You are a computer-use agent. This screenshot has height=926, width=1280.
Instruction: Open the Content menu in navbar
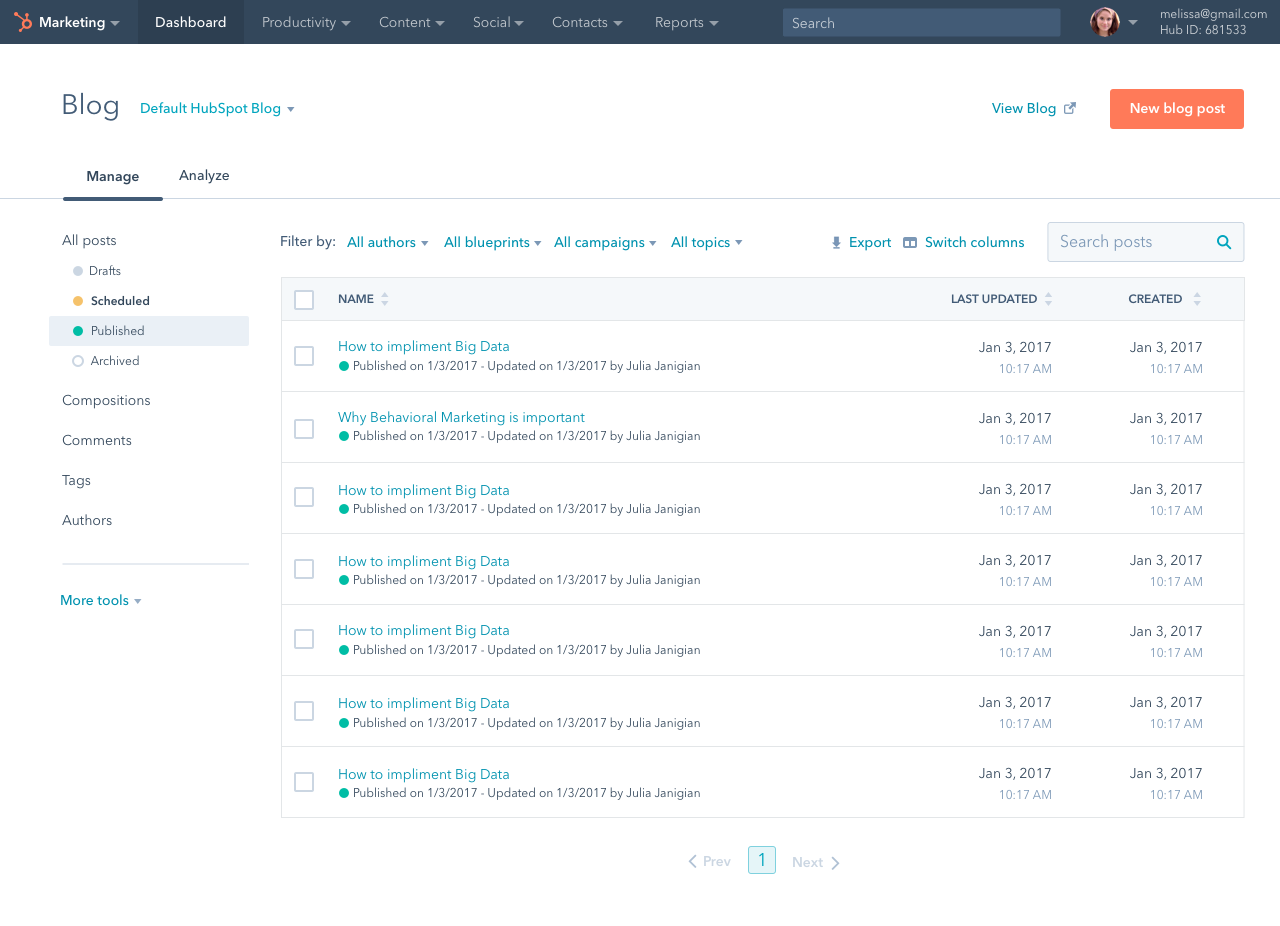coord(411,22)
